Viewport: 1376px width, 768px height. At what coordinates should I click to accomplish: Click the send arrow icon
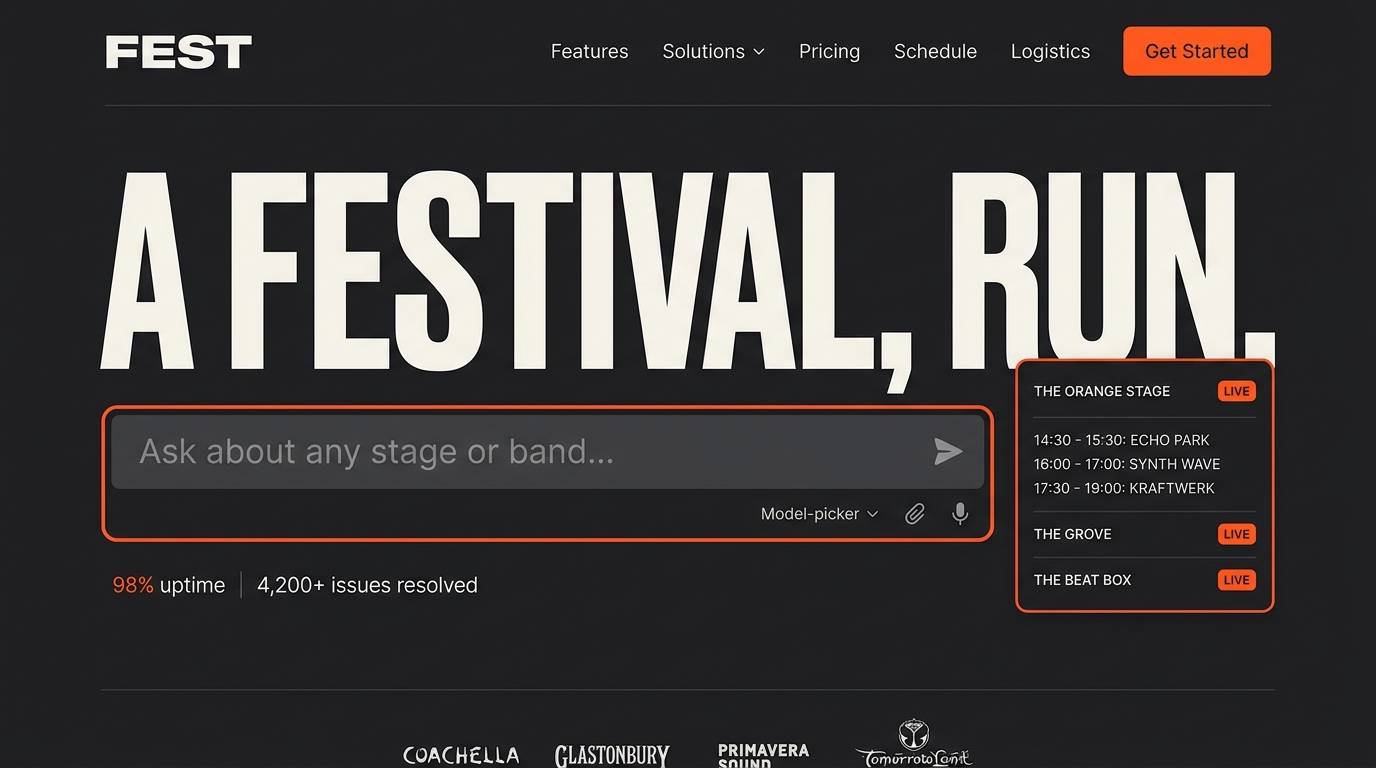pos(947,452)
